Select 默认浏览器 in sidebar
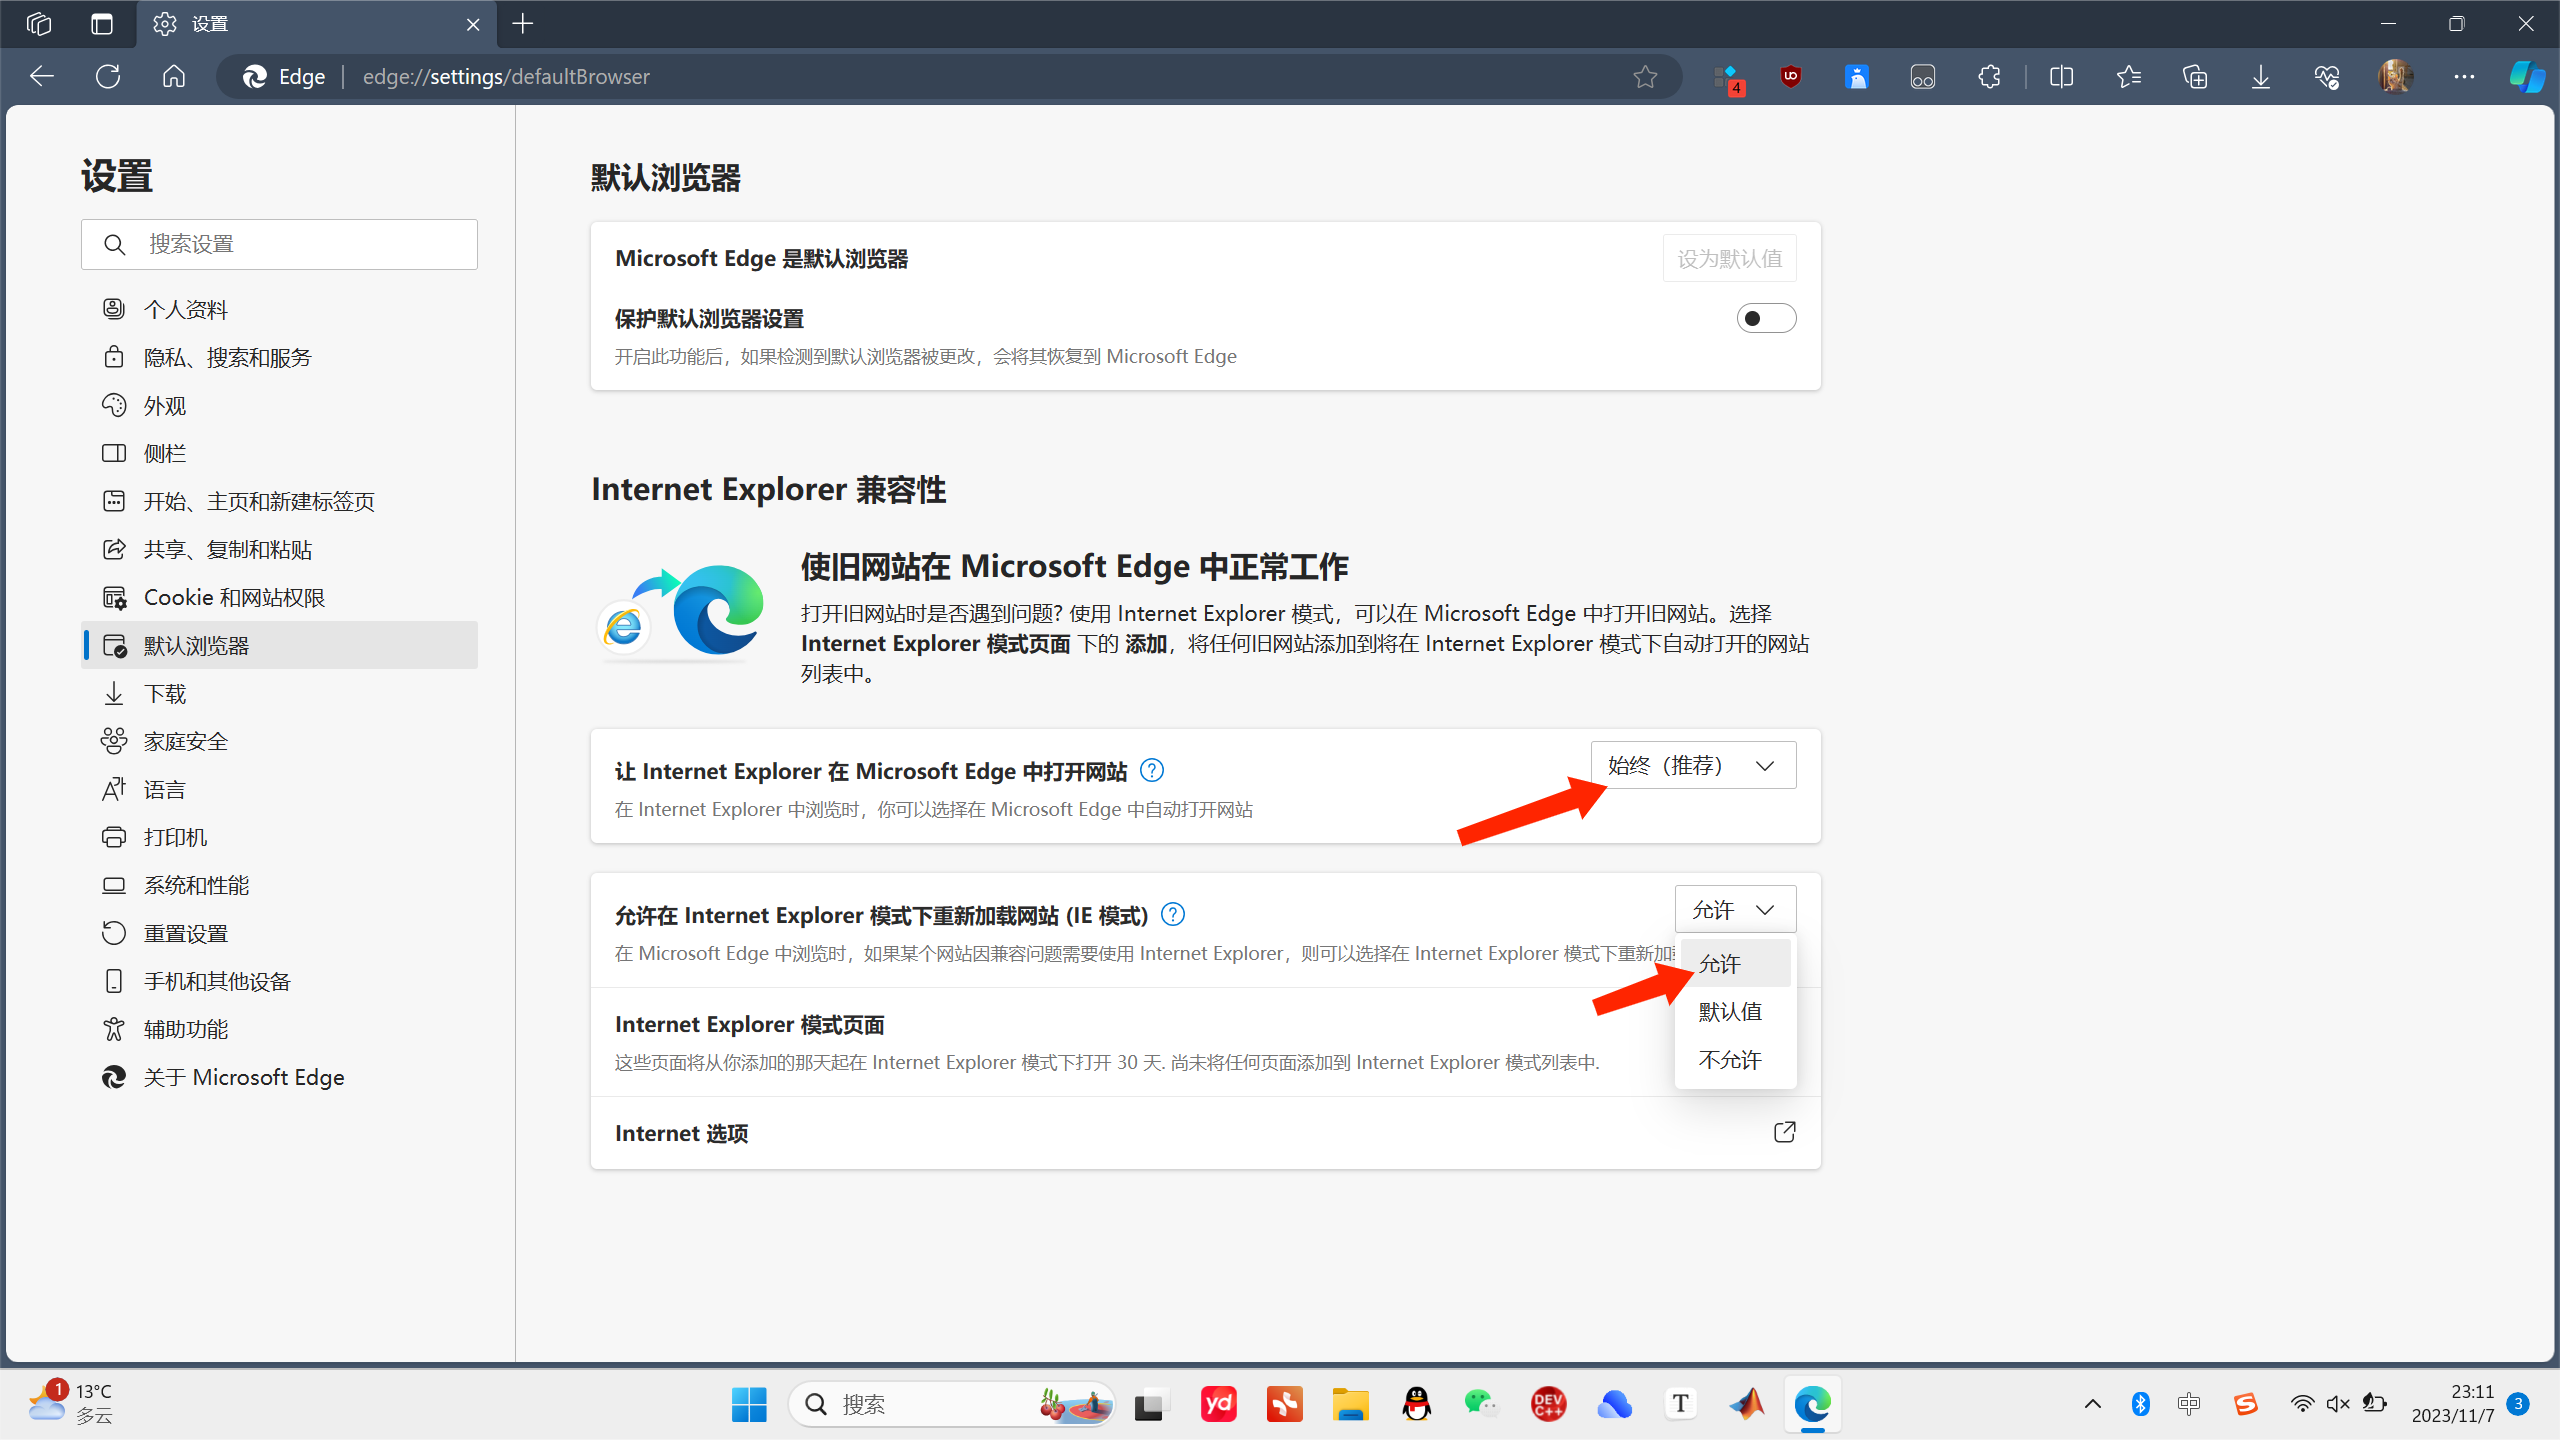Image resolution: width=2560 pixels, height=1440 pixels. (x=279, y=645)
